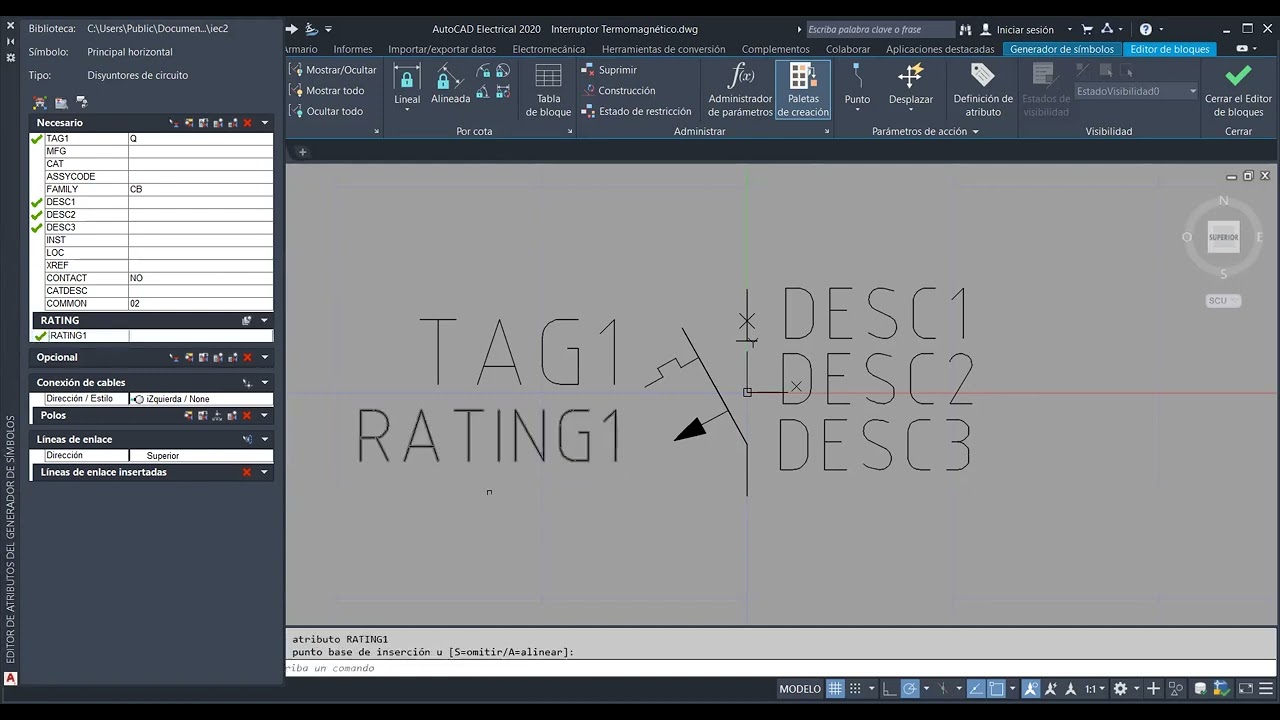
Task: Remove icon in Líneas de enlace insertadas
Action: (247, 472)
